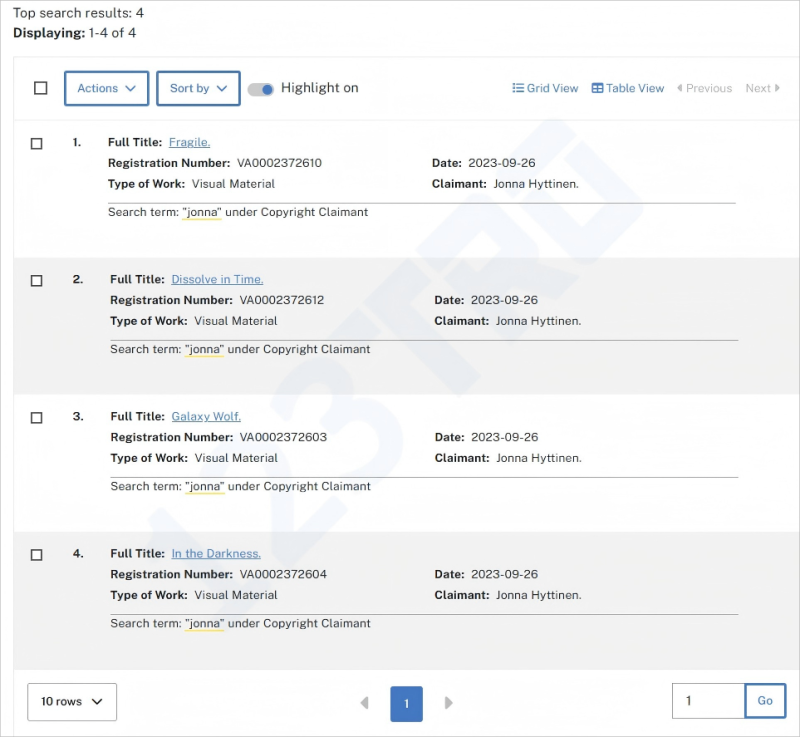Image resolution: width=800 pixels, height=737 pixels.
Task: Select the checkbox for result 3 Galaxy Wolf
Action: click(37, 417)
